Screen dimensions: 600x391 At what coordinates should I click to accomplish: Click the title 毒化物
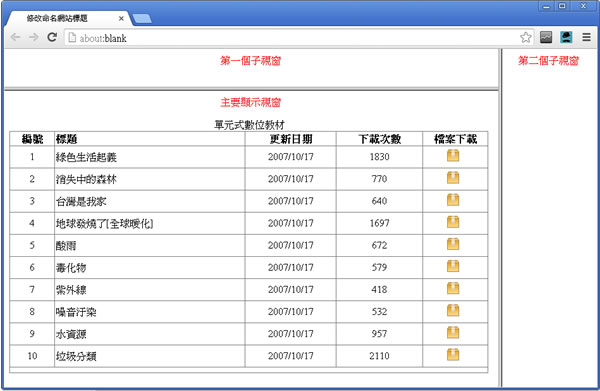[x=71, y=268]
